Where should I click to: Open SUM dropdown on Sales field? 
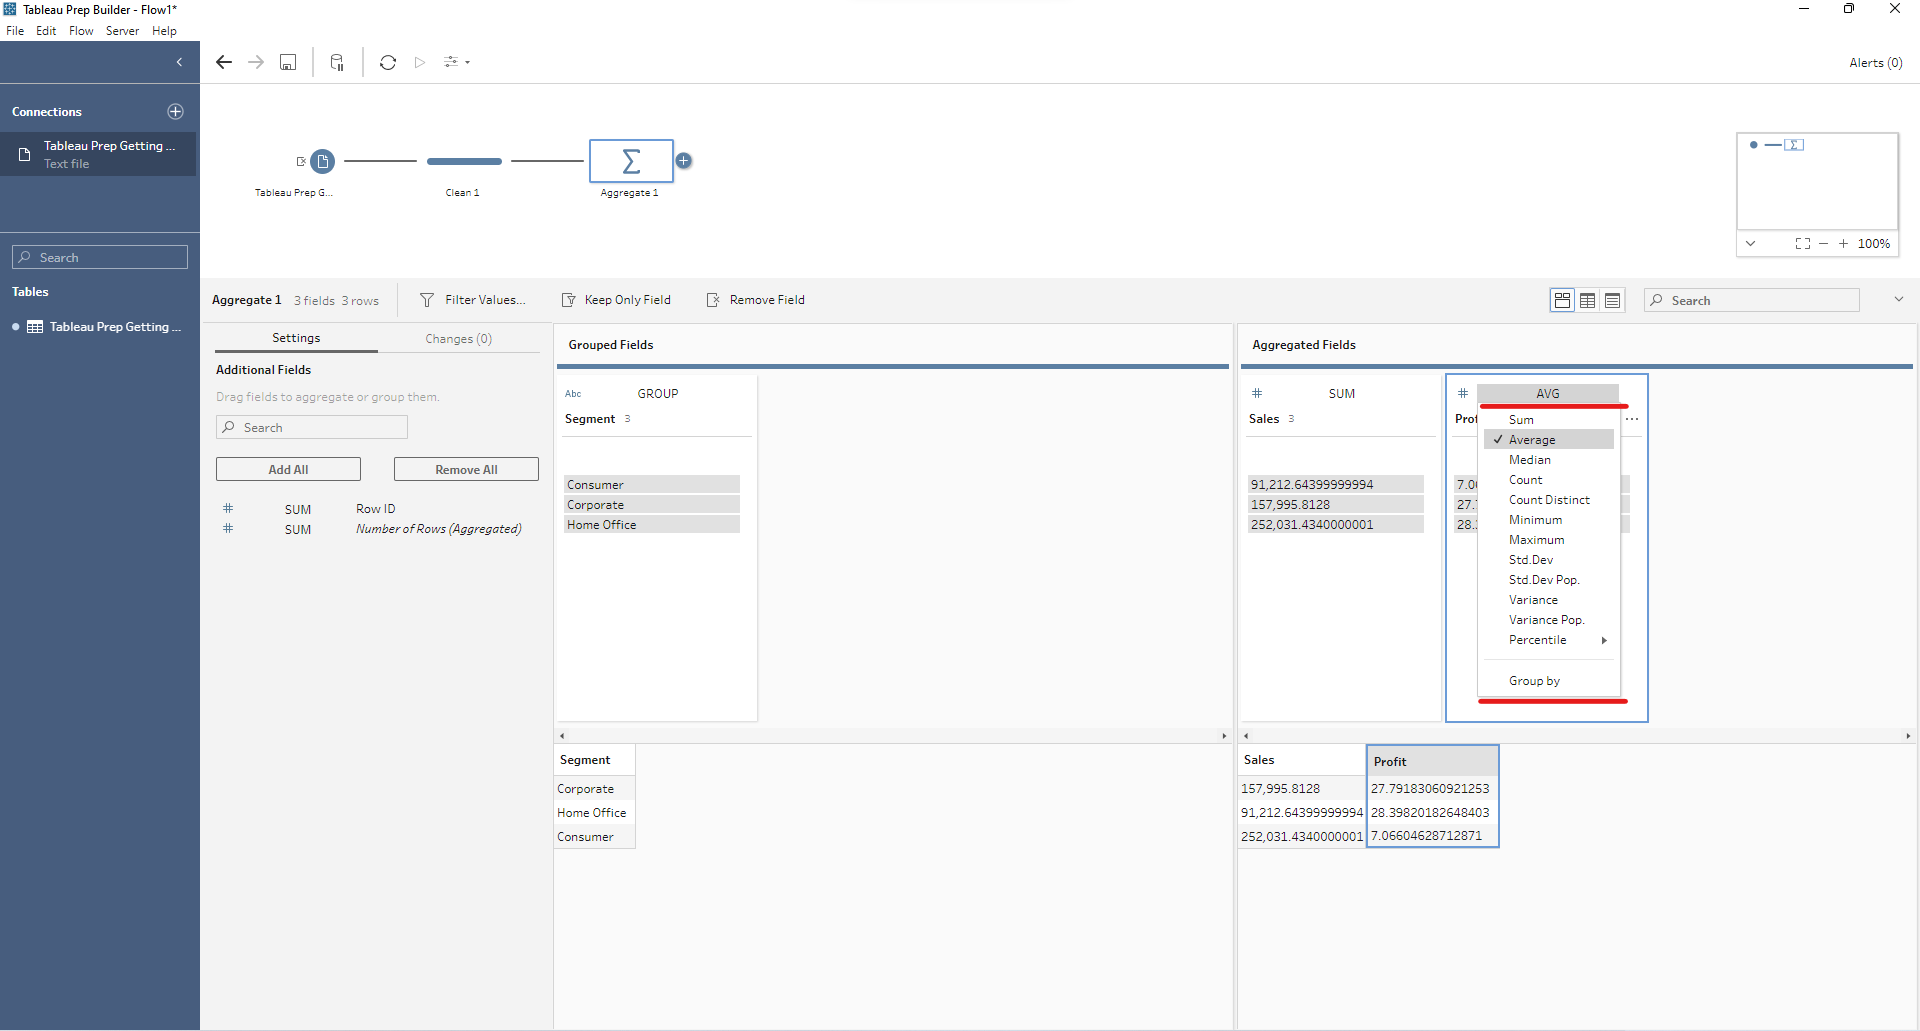pos(1342,393)
